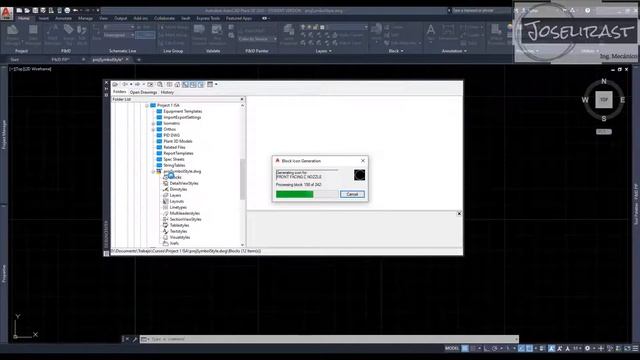The height and width of the screenshot is (360, 640).
Task: Cancel the Block Icon Generation process
Action: [x=352, y=194]
